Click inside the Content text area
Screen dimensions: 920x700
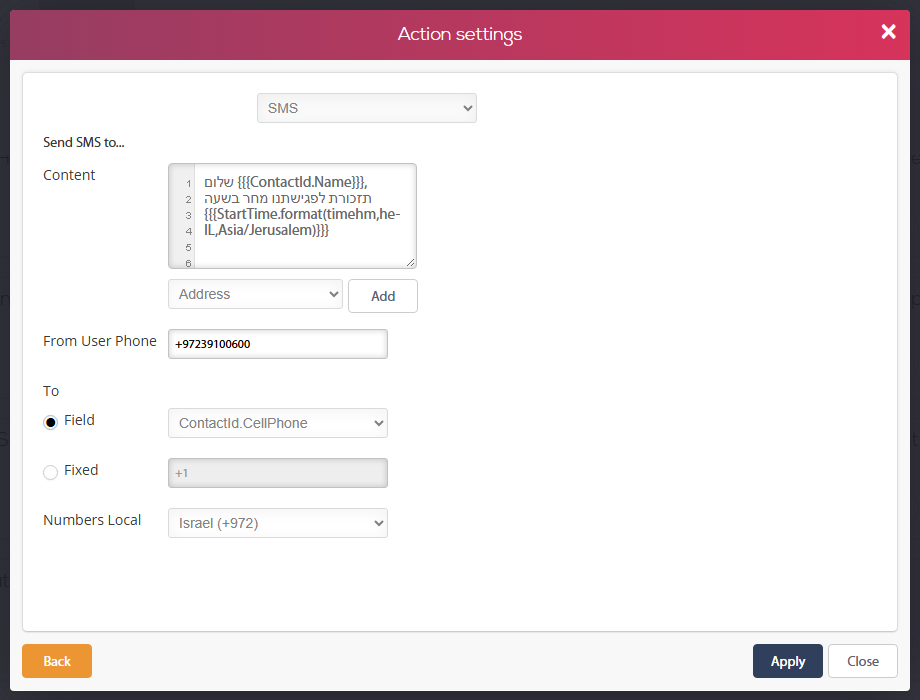(x=292, y=216)
